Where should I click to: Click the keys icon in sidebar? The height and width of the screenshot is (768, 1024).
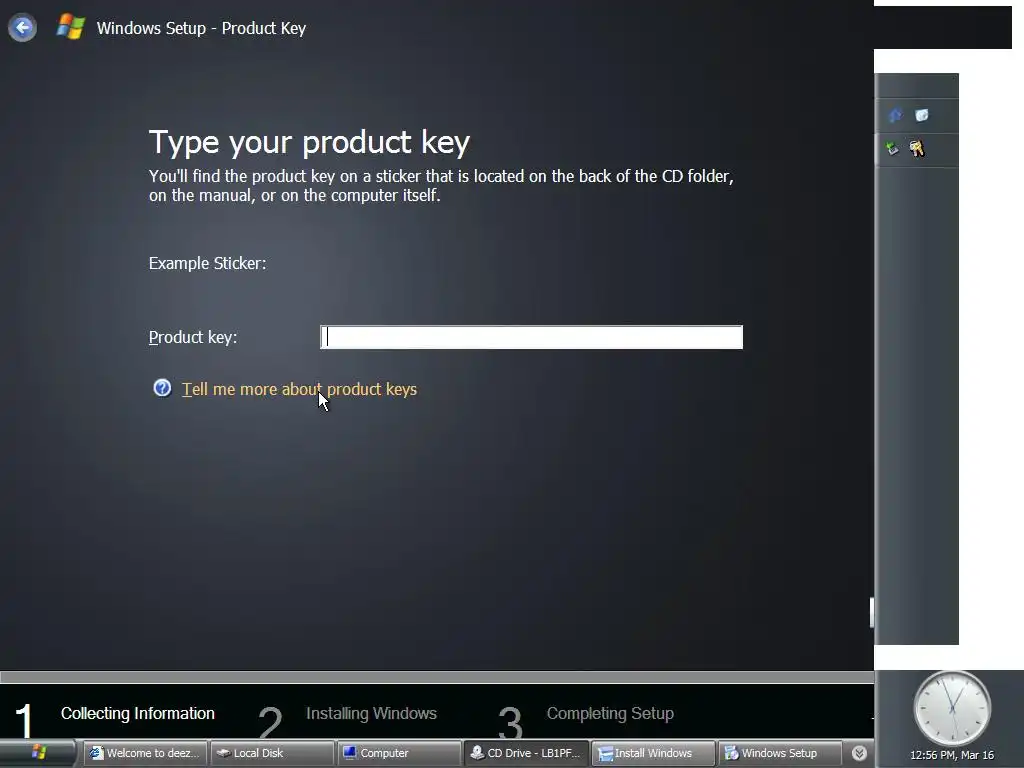point(917,149)
